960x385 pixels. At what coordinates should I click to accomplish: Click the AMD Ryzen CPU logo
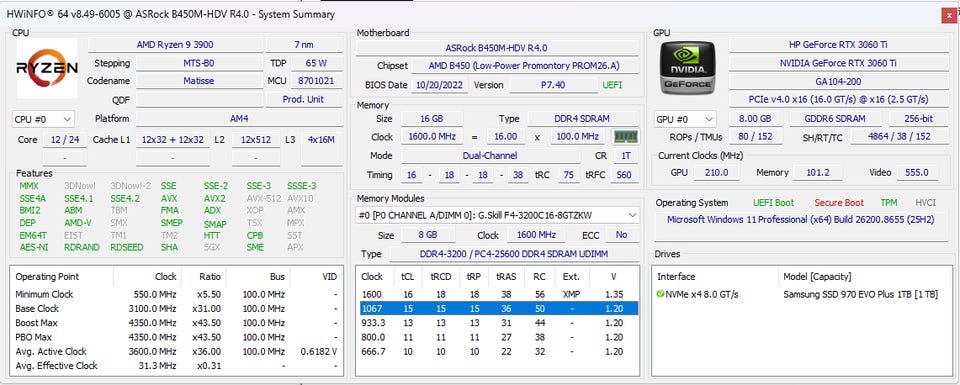coord(47,68)
